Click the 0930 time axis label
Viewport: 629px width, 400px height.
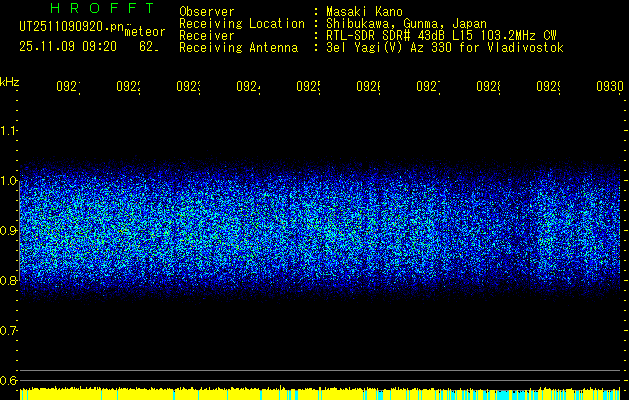610,87
